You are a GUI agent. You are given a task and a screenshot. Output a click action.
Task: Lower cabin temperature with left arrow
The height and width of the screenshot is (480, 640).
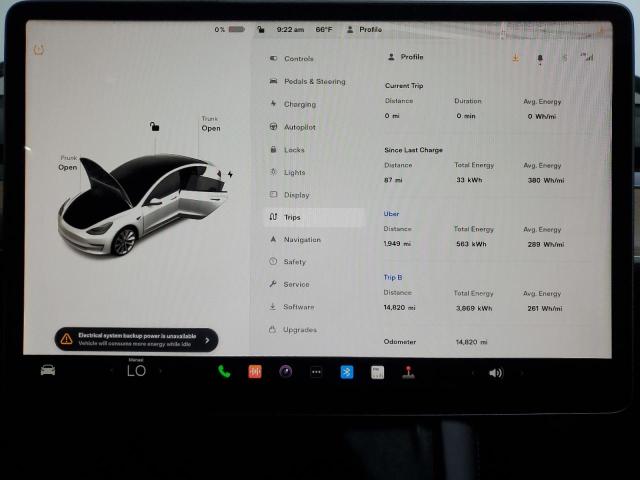tap(112, 371)
